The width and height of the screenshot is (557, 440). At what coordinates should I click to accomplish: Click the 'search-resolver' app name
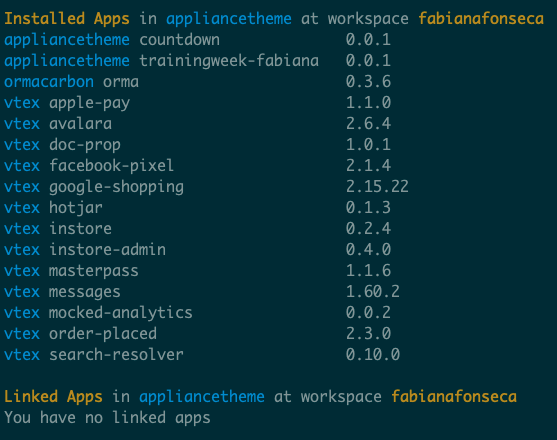[x=116, y=354]
